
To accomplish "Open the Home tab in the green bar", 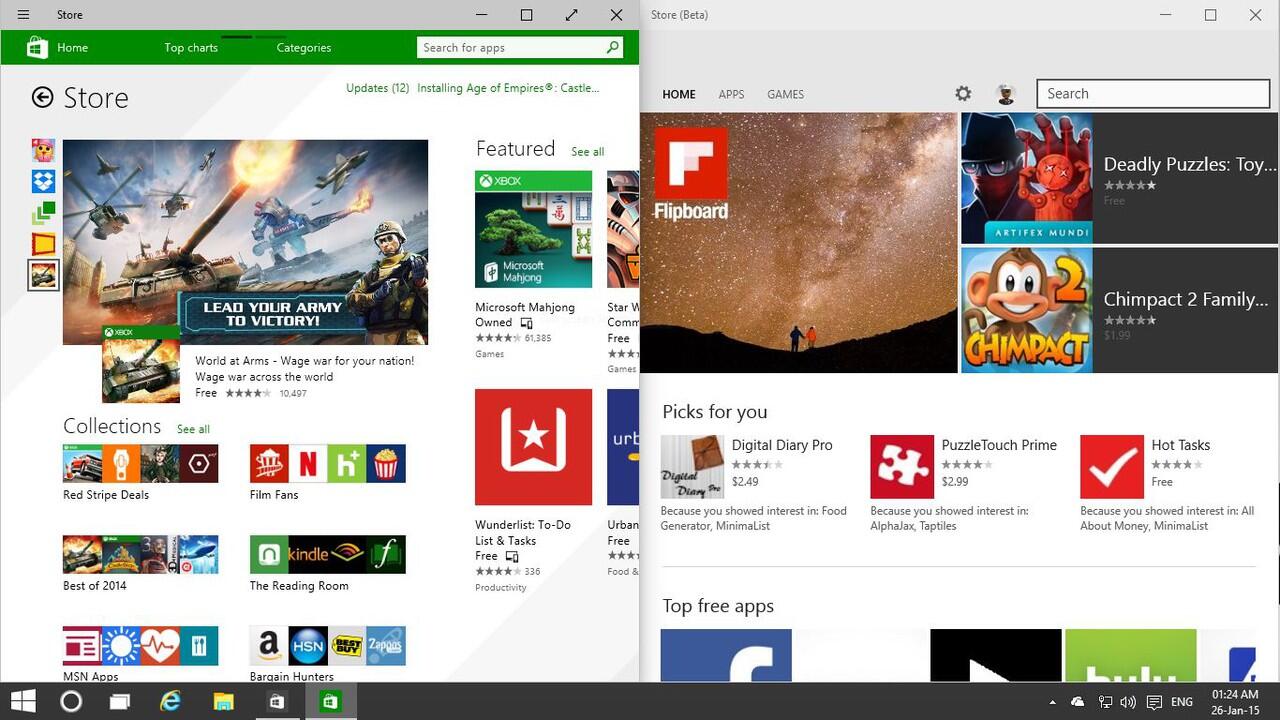I will click(x=72, y=47).
